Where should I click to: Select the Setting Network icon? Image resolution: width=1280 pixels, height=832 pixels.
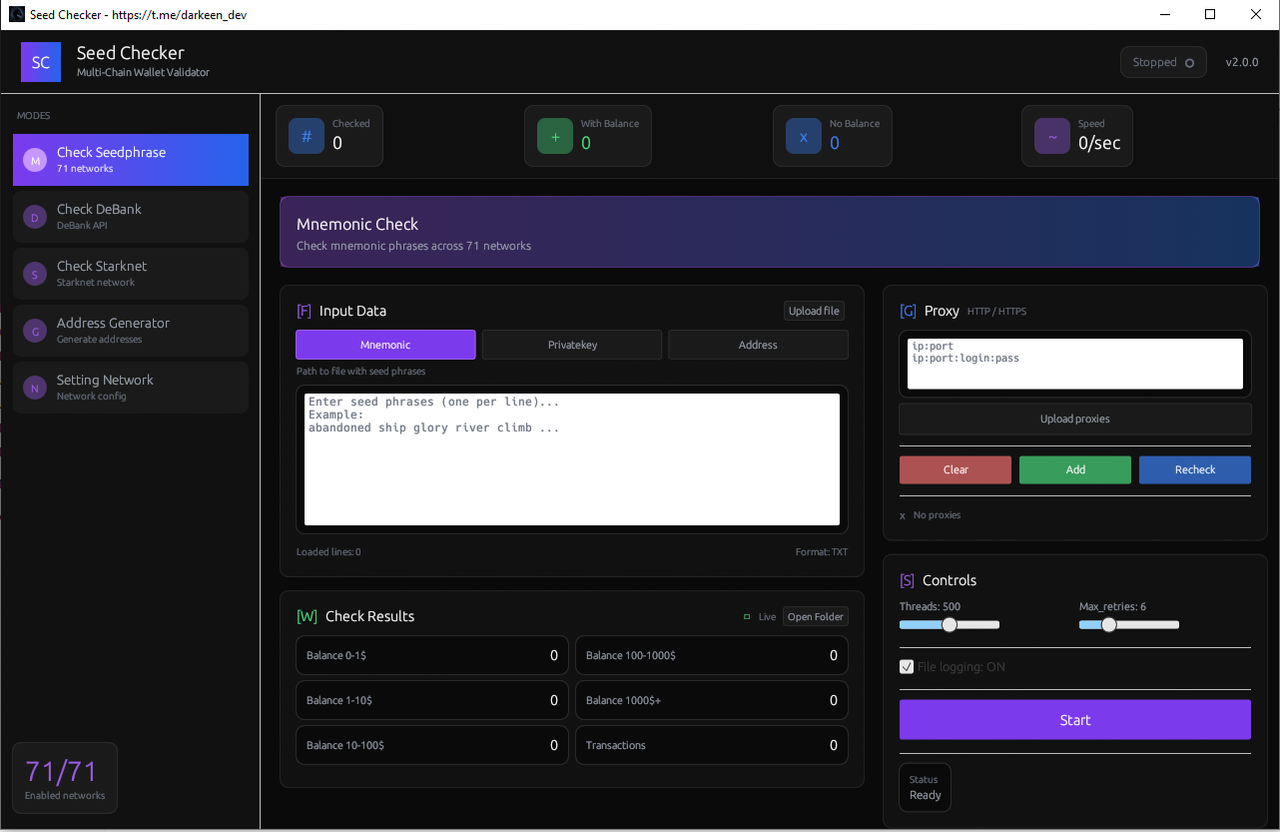pos(34,387)
